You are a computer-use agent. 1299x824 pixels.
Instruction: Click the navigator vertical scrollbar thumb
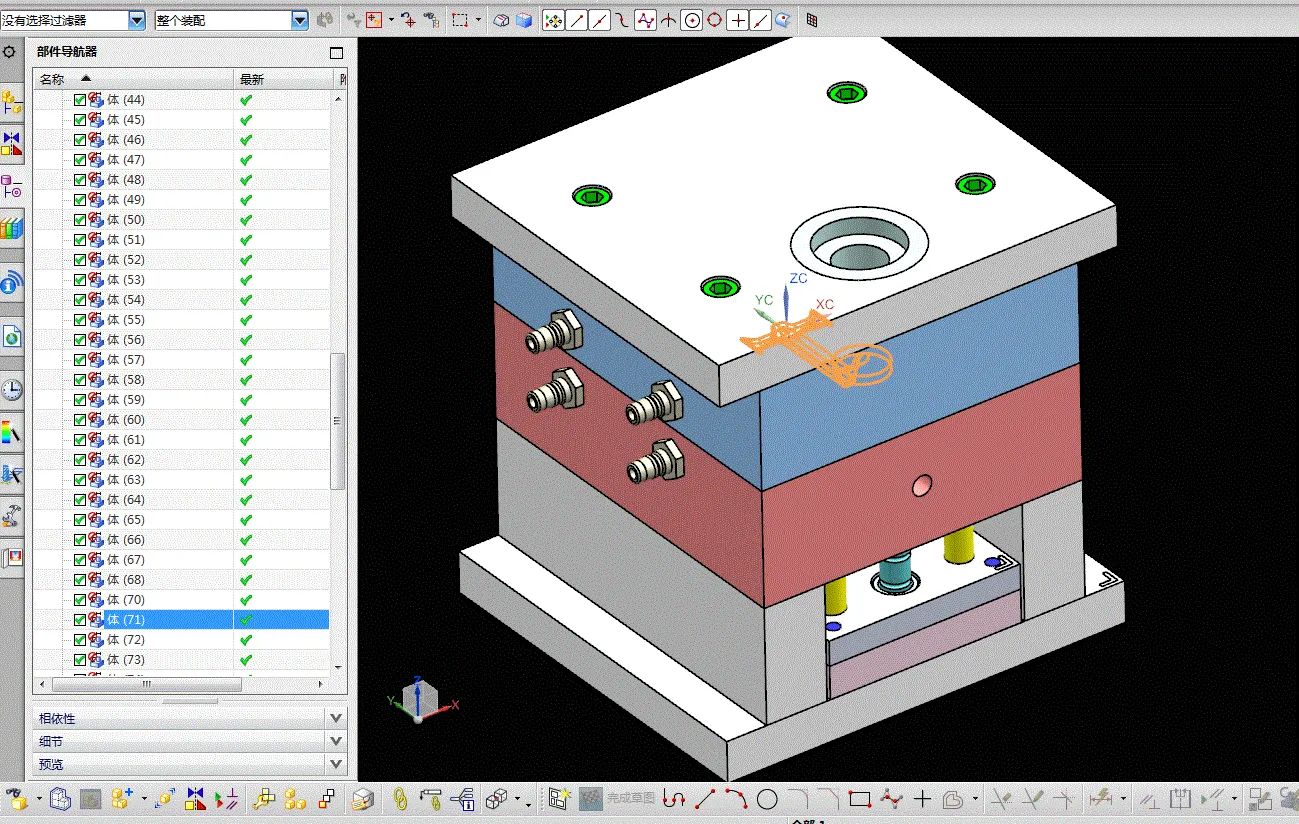tap(338, 420)
